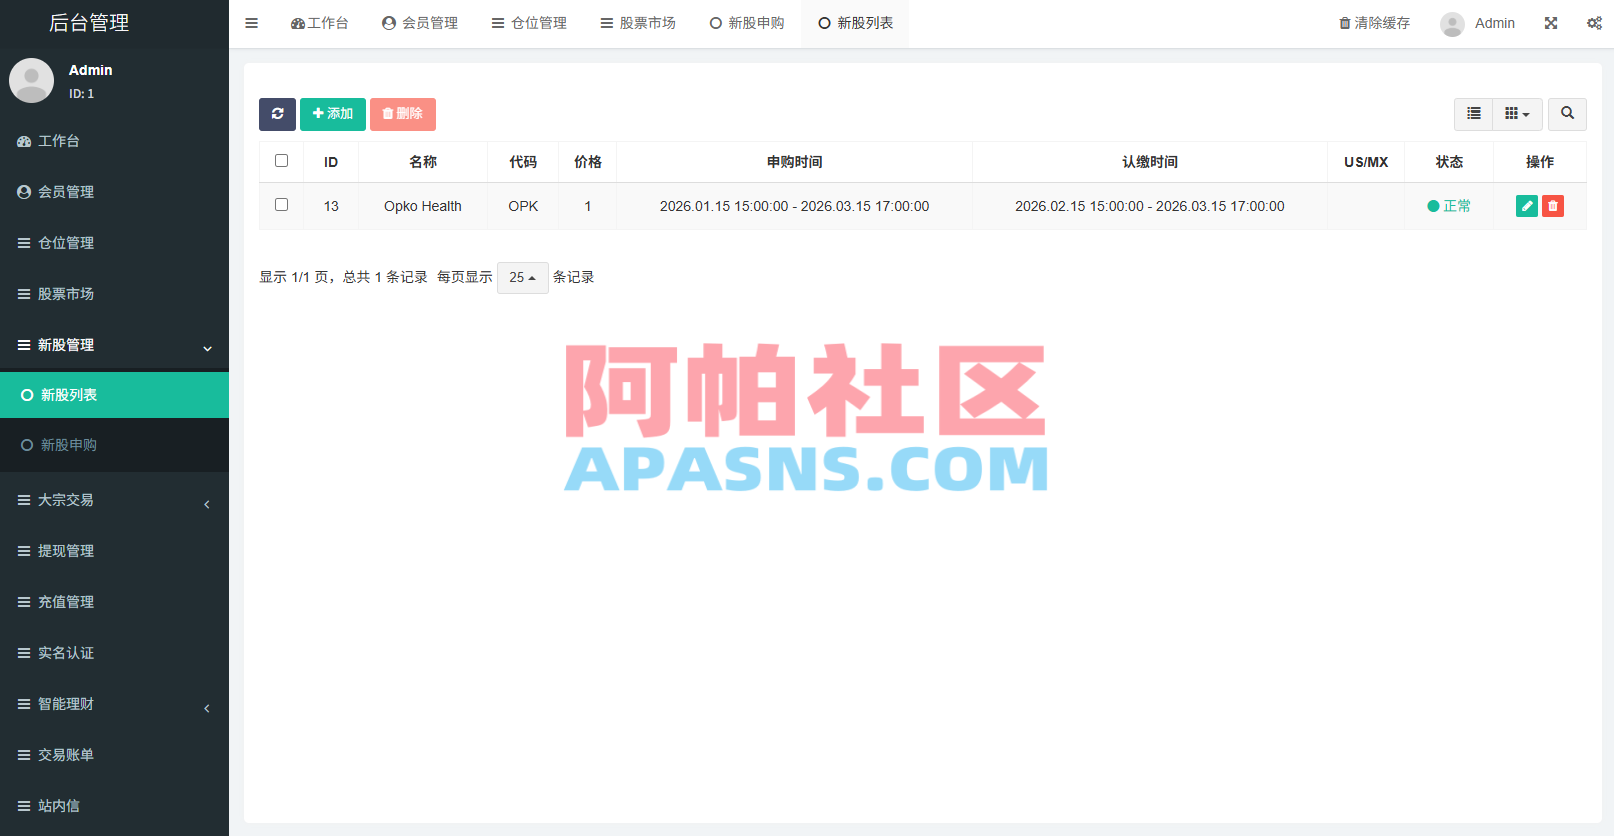Click the Opko Health name cell

(x=423, y=206)
